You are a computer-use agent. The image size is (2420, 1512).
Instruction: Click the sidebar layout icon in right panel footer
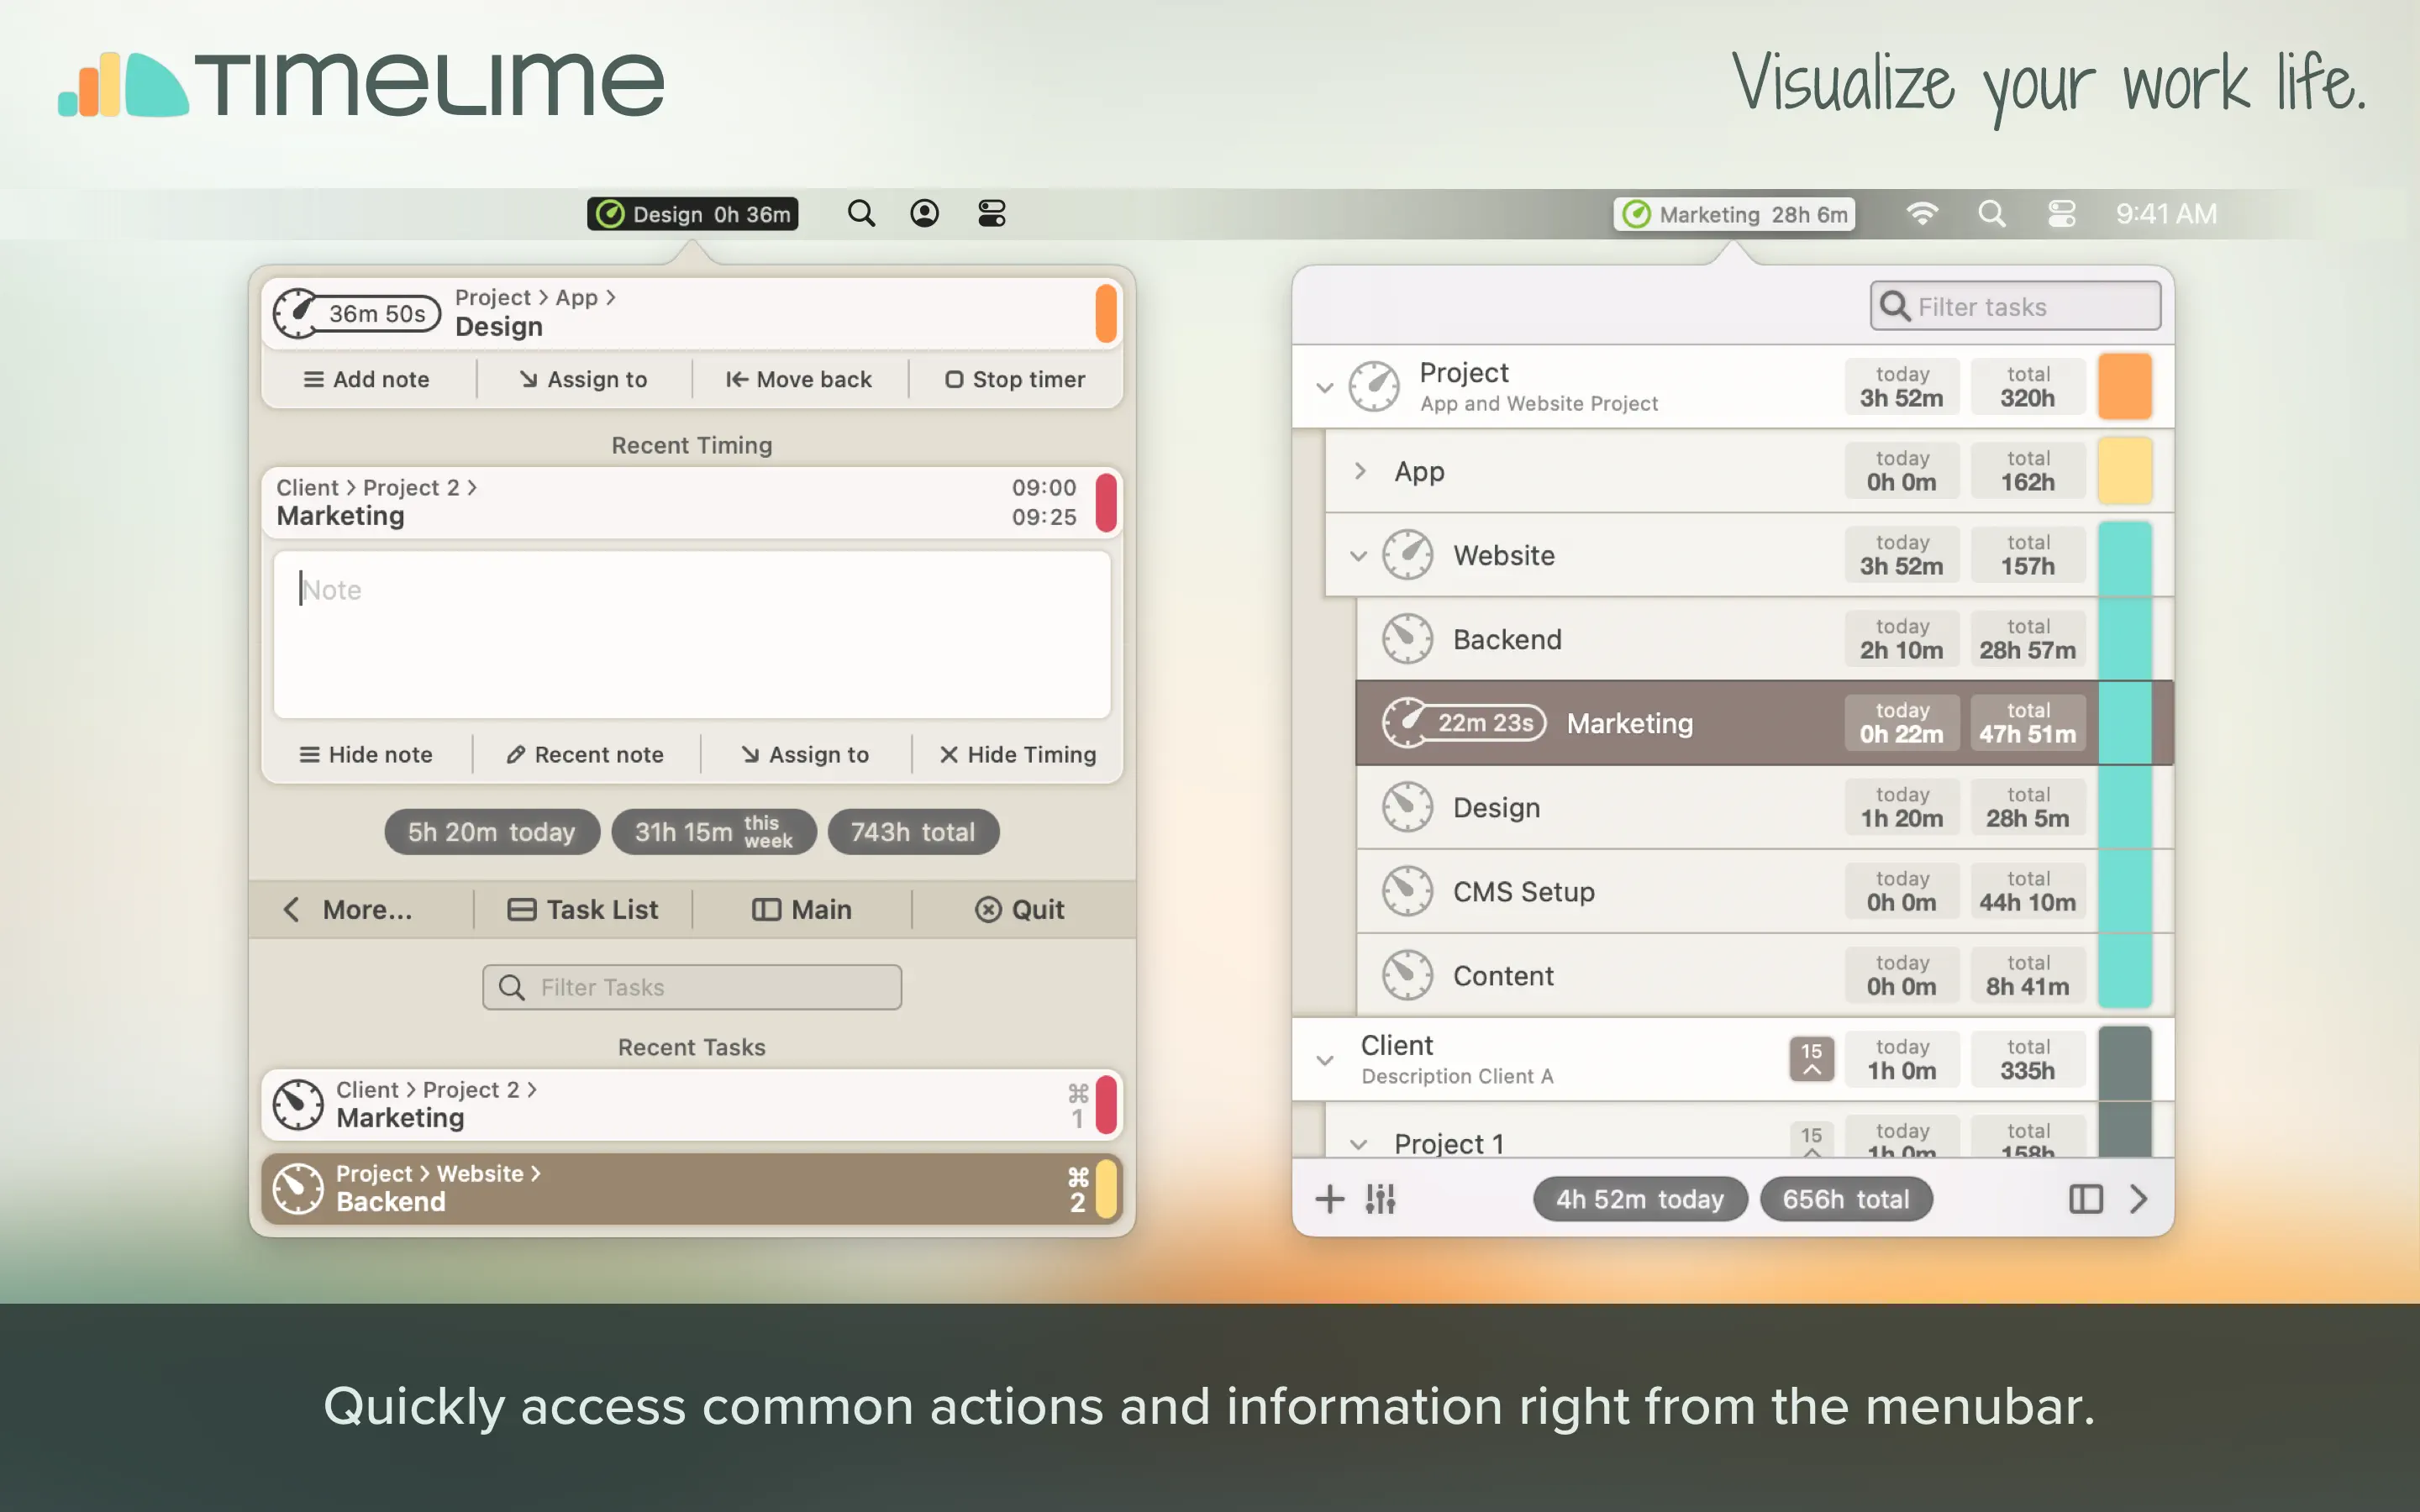tap(2085, 1198)
